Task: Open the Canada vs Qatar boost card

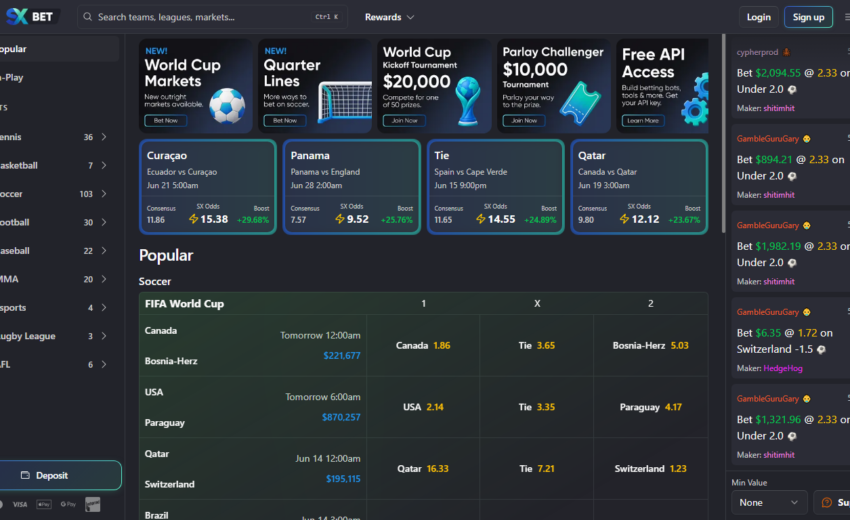Action: coord(639,187)
